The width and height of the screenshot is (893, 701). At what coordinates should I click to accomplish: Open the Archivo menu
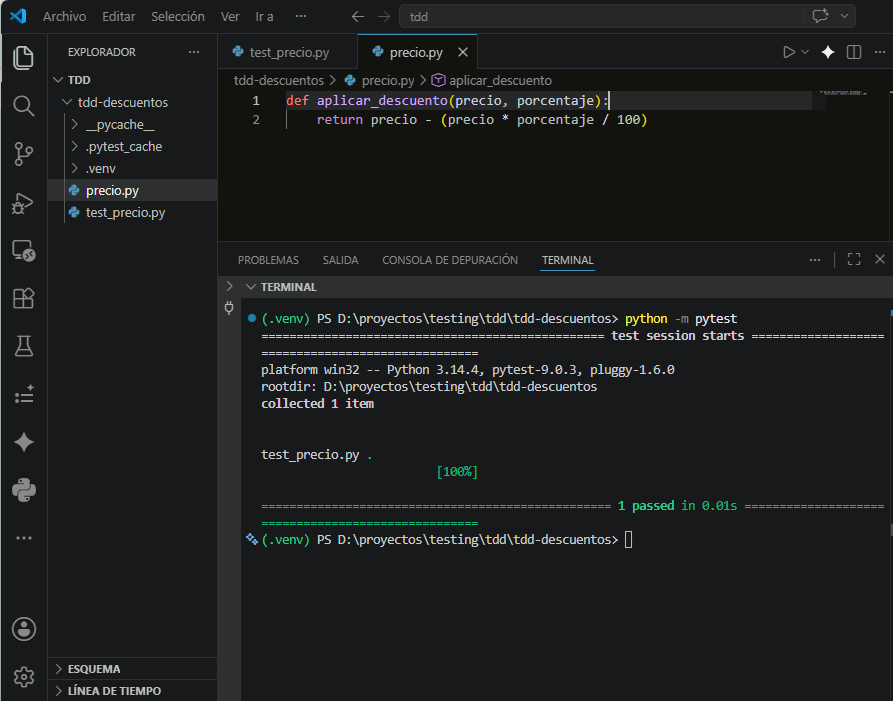64,17
